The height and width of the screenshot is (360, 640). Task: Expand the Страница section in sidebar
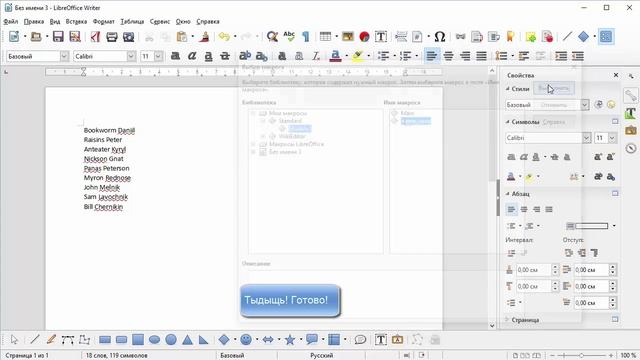coord(508,320)
